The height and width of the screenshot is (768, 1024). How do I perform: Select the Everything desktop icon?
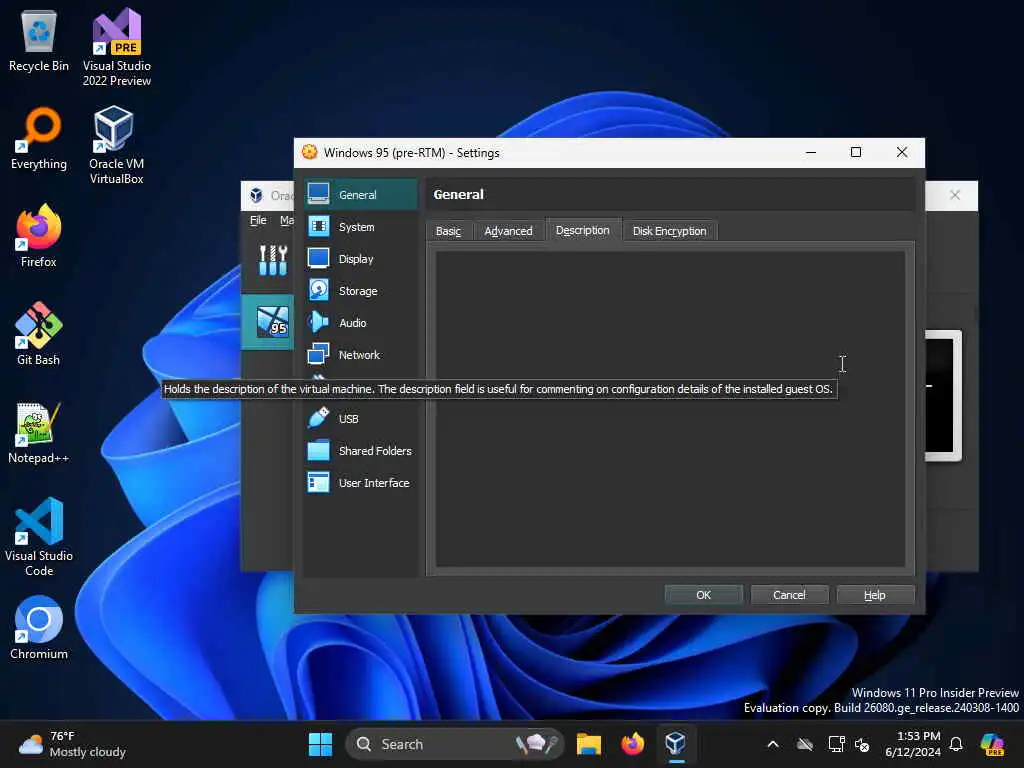(x=39, y=138)
